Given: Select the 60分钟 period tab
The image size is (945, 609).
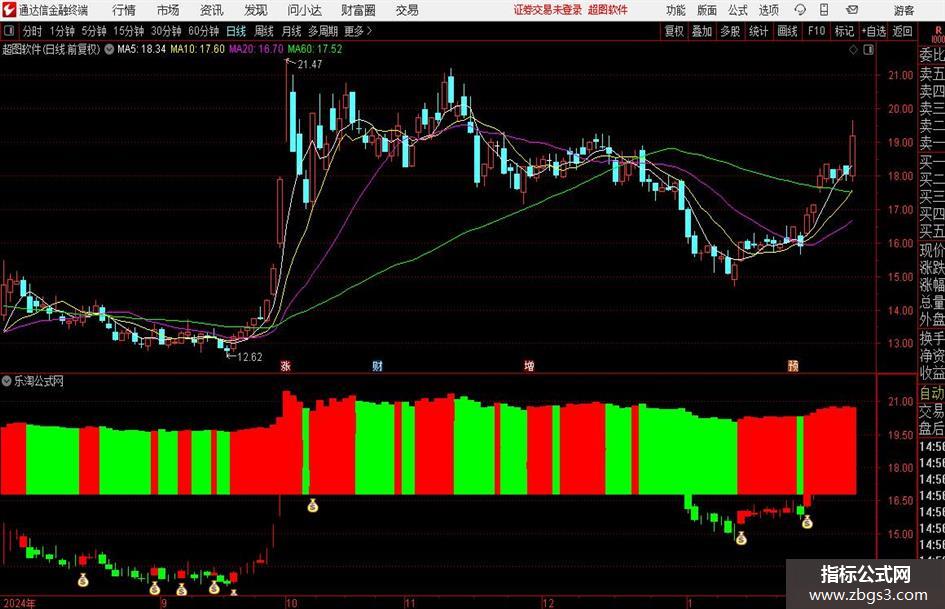Looking at the screenshot, I should [203, 31].
